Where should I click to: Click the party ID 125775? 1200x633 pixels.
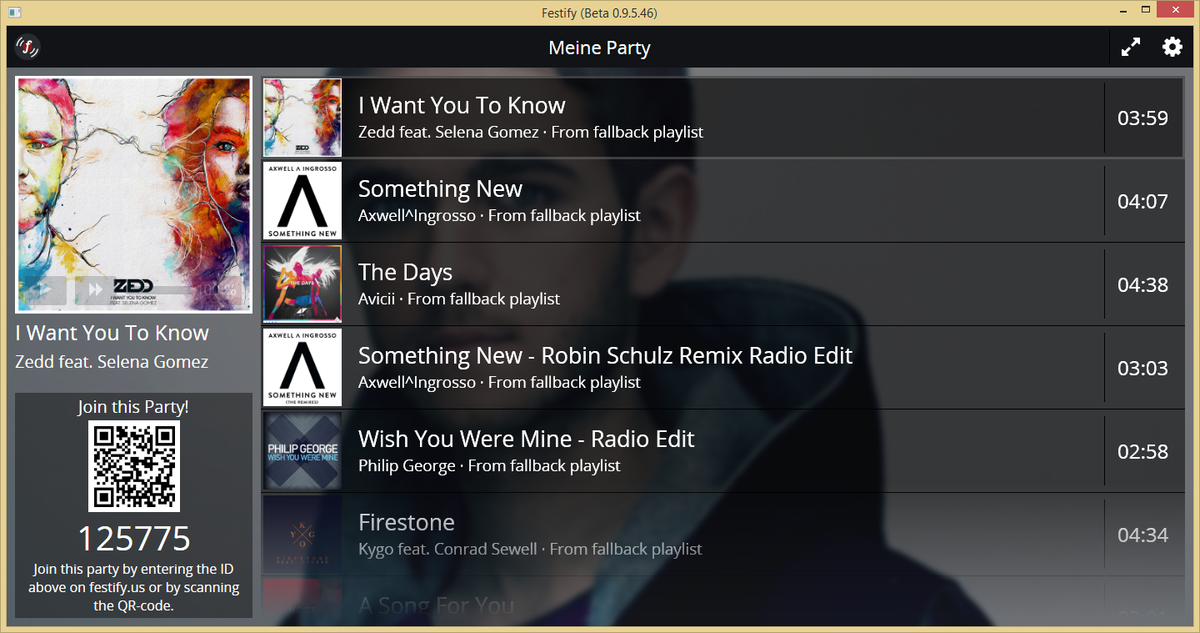pos(134,539)
